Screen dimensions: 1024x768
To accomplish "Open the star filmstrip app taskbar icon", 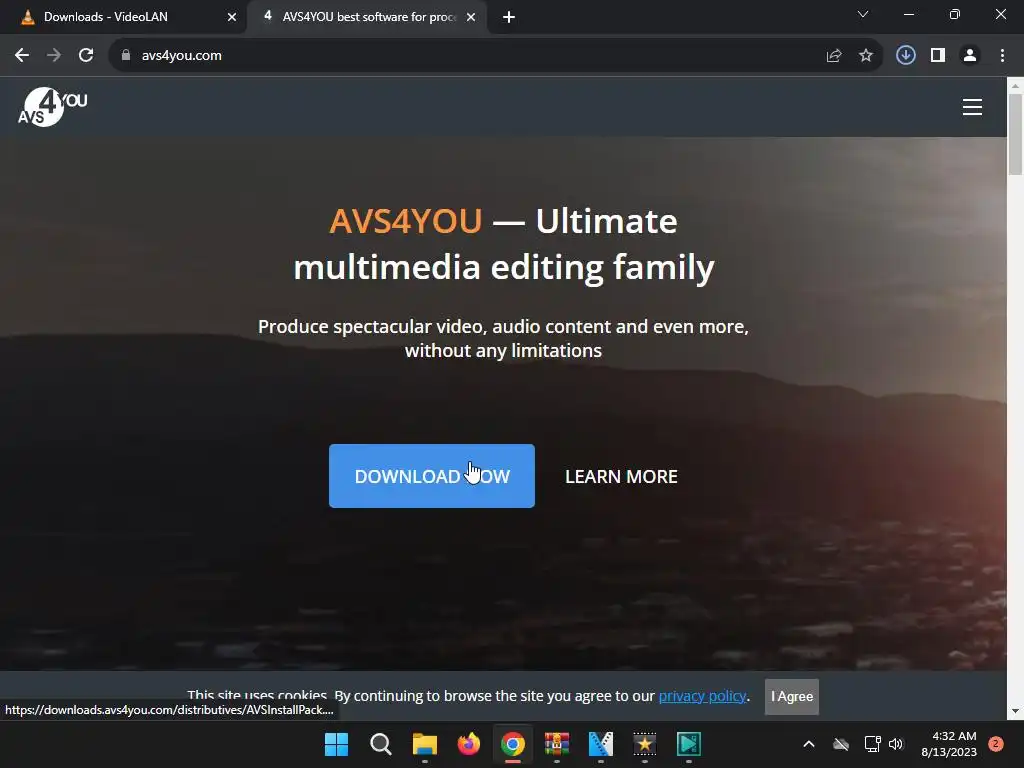I will tap(645, 744).
